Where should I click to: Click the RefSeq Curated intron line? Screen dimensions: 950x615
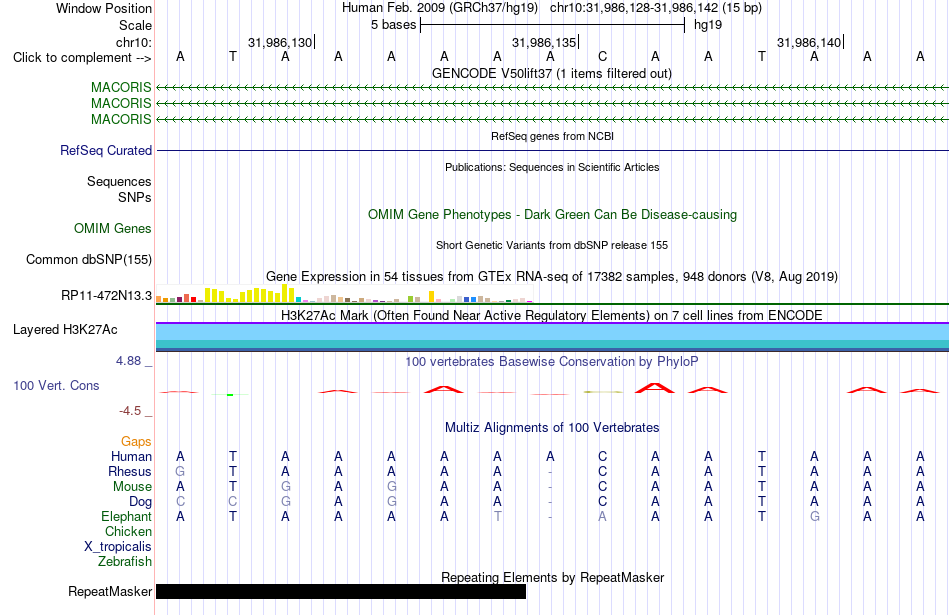553,150
